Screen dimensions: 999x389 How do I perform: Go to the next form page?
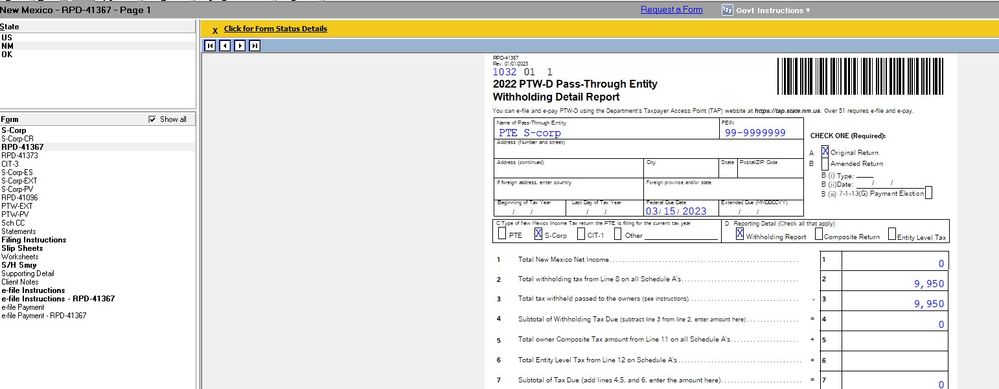click(240, 45)
